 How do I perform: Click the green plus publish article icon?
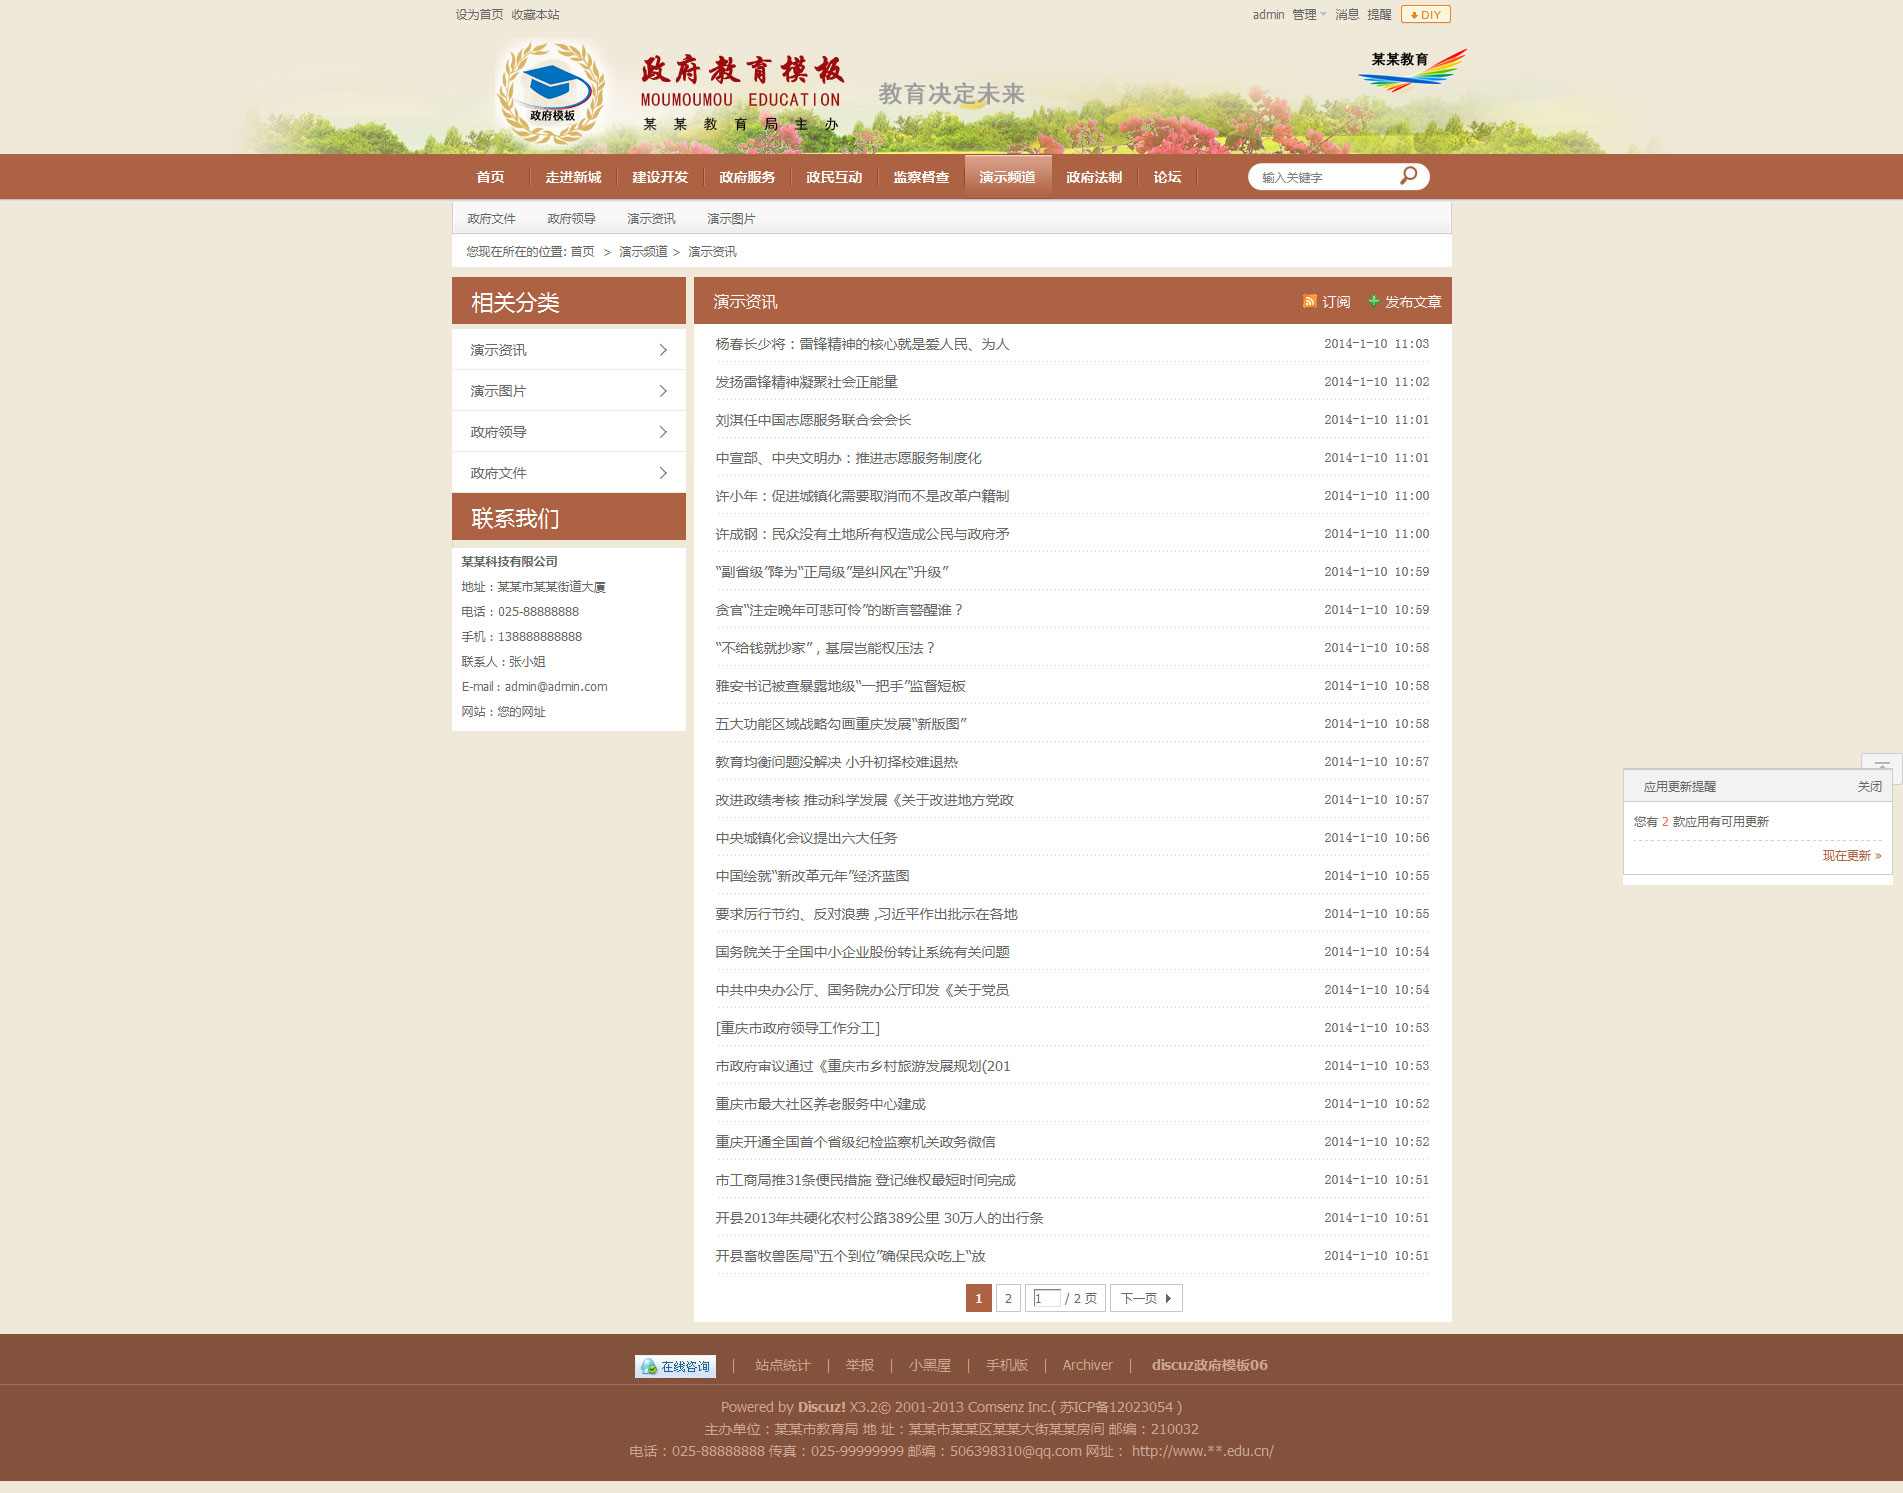click(1373, 301)
